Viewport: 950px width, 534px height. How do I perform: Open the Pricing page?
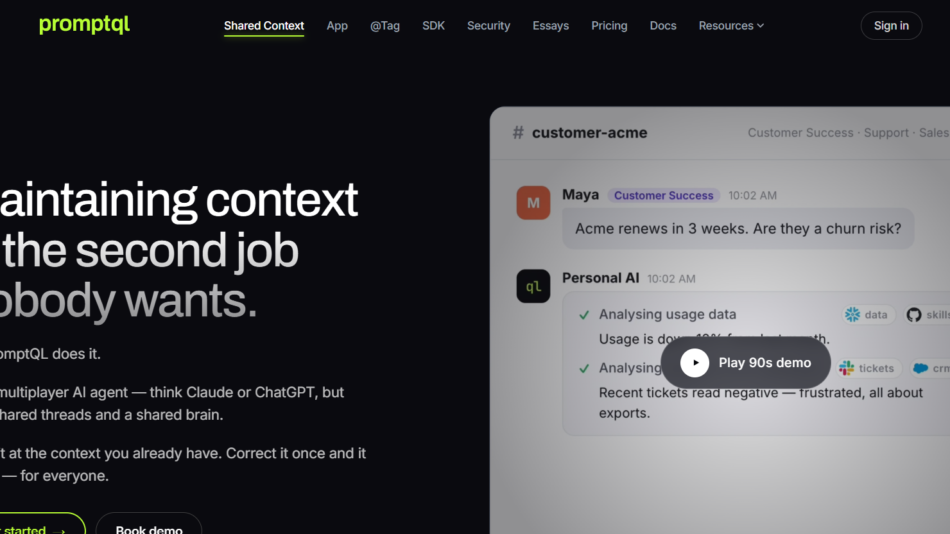point(609,25)
